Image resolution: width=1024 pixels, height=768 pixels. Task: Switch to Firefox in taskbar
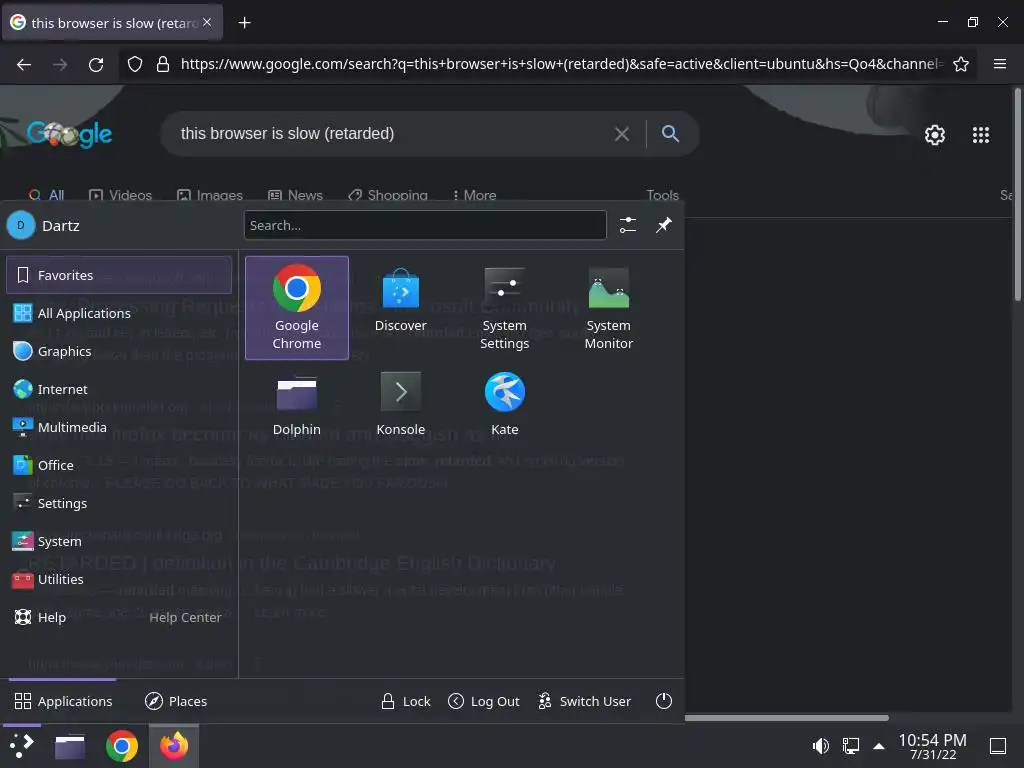[x=174, y=746]
